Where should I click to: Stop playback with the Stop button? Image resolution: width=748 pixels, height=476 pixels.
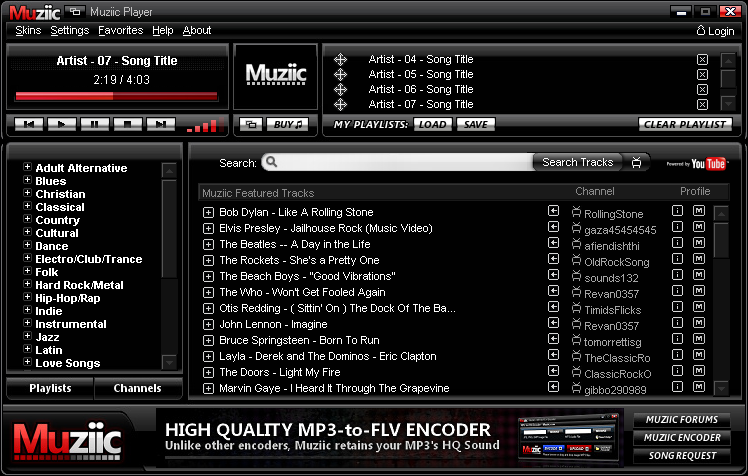(127, 124)
